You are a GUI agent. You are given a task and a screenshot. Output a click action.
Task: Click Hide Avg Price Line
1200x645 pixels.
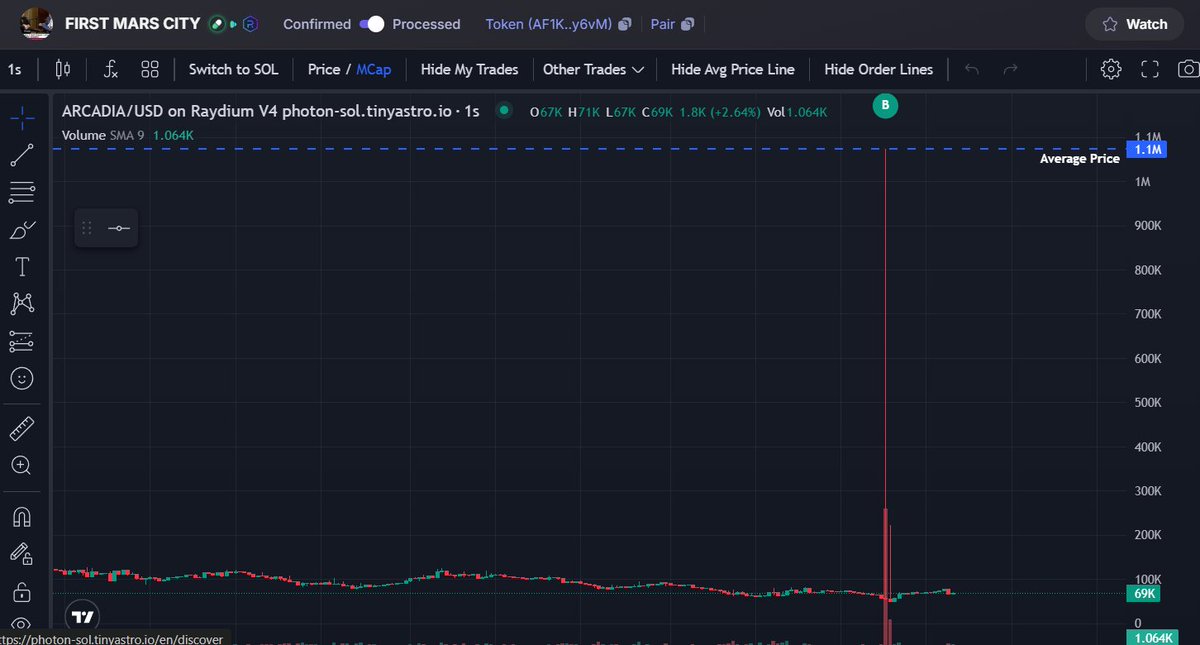pos(733,69)
